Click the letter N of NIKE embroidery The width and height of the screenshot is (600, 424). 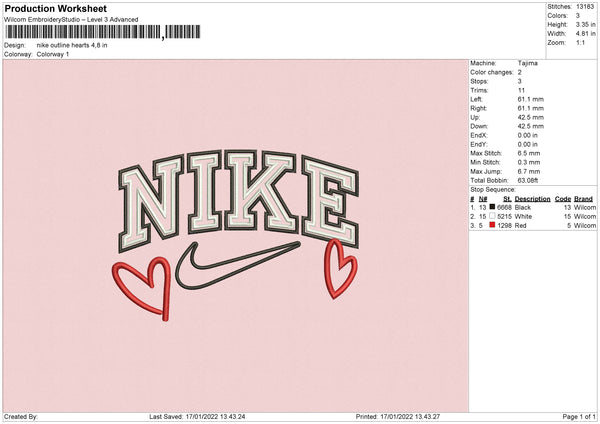click(x=161, y=197)
